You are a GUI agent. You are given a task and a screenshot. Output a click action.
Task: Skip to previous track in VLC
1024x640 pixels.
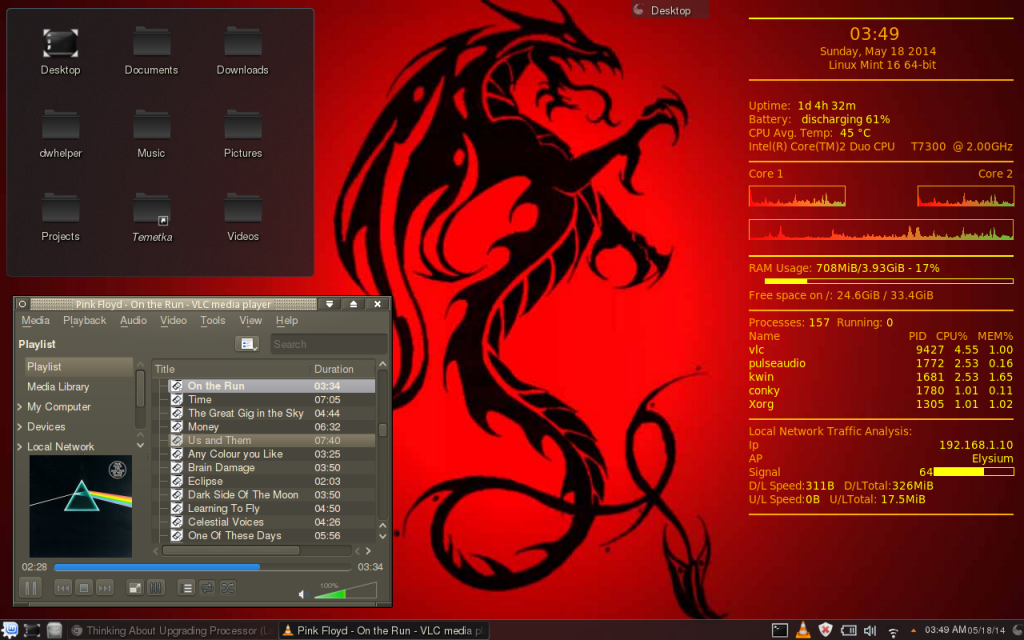tap(63, 588)
